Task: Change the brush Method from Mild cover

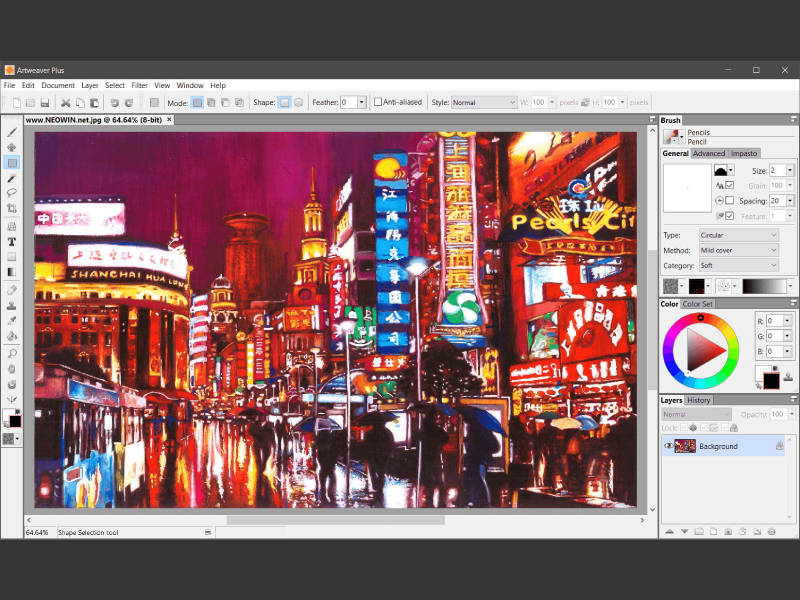Action: (x=740, y=249)
